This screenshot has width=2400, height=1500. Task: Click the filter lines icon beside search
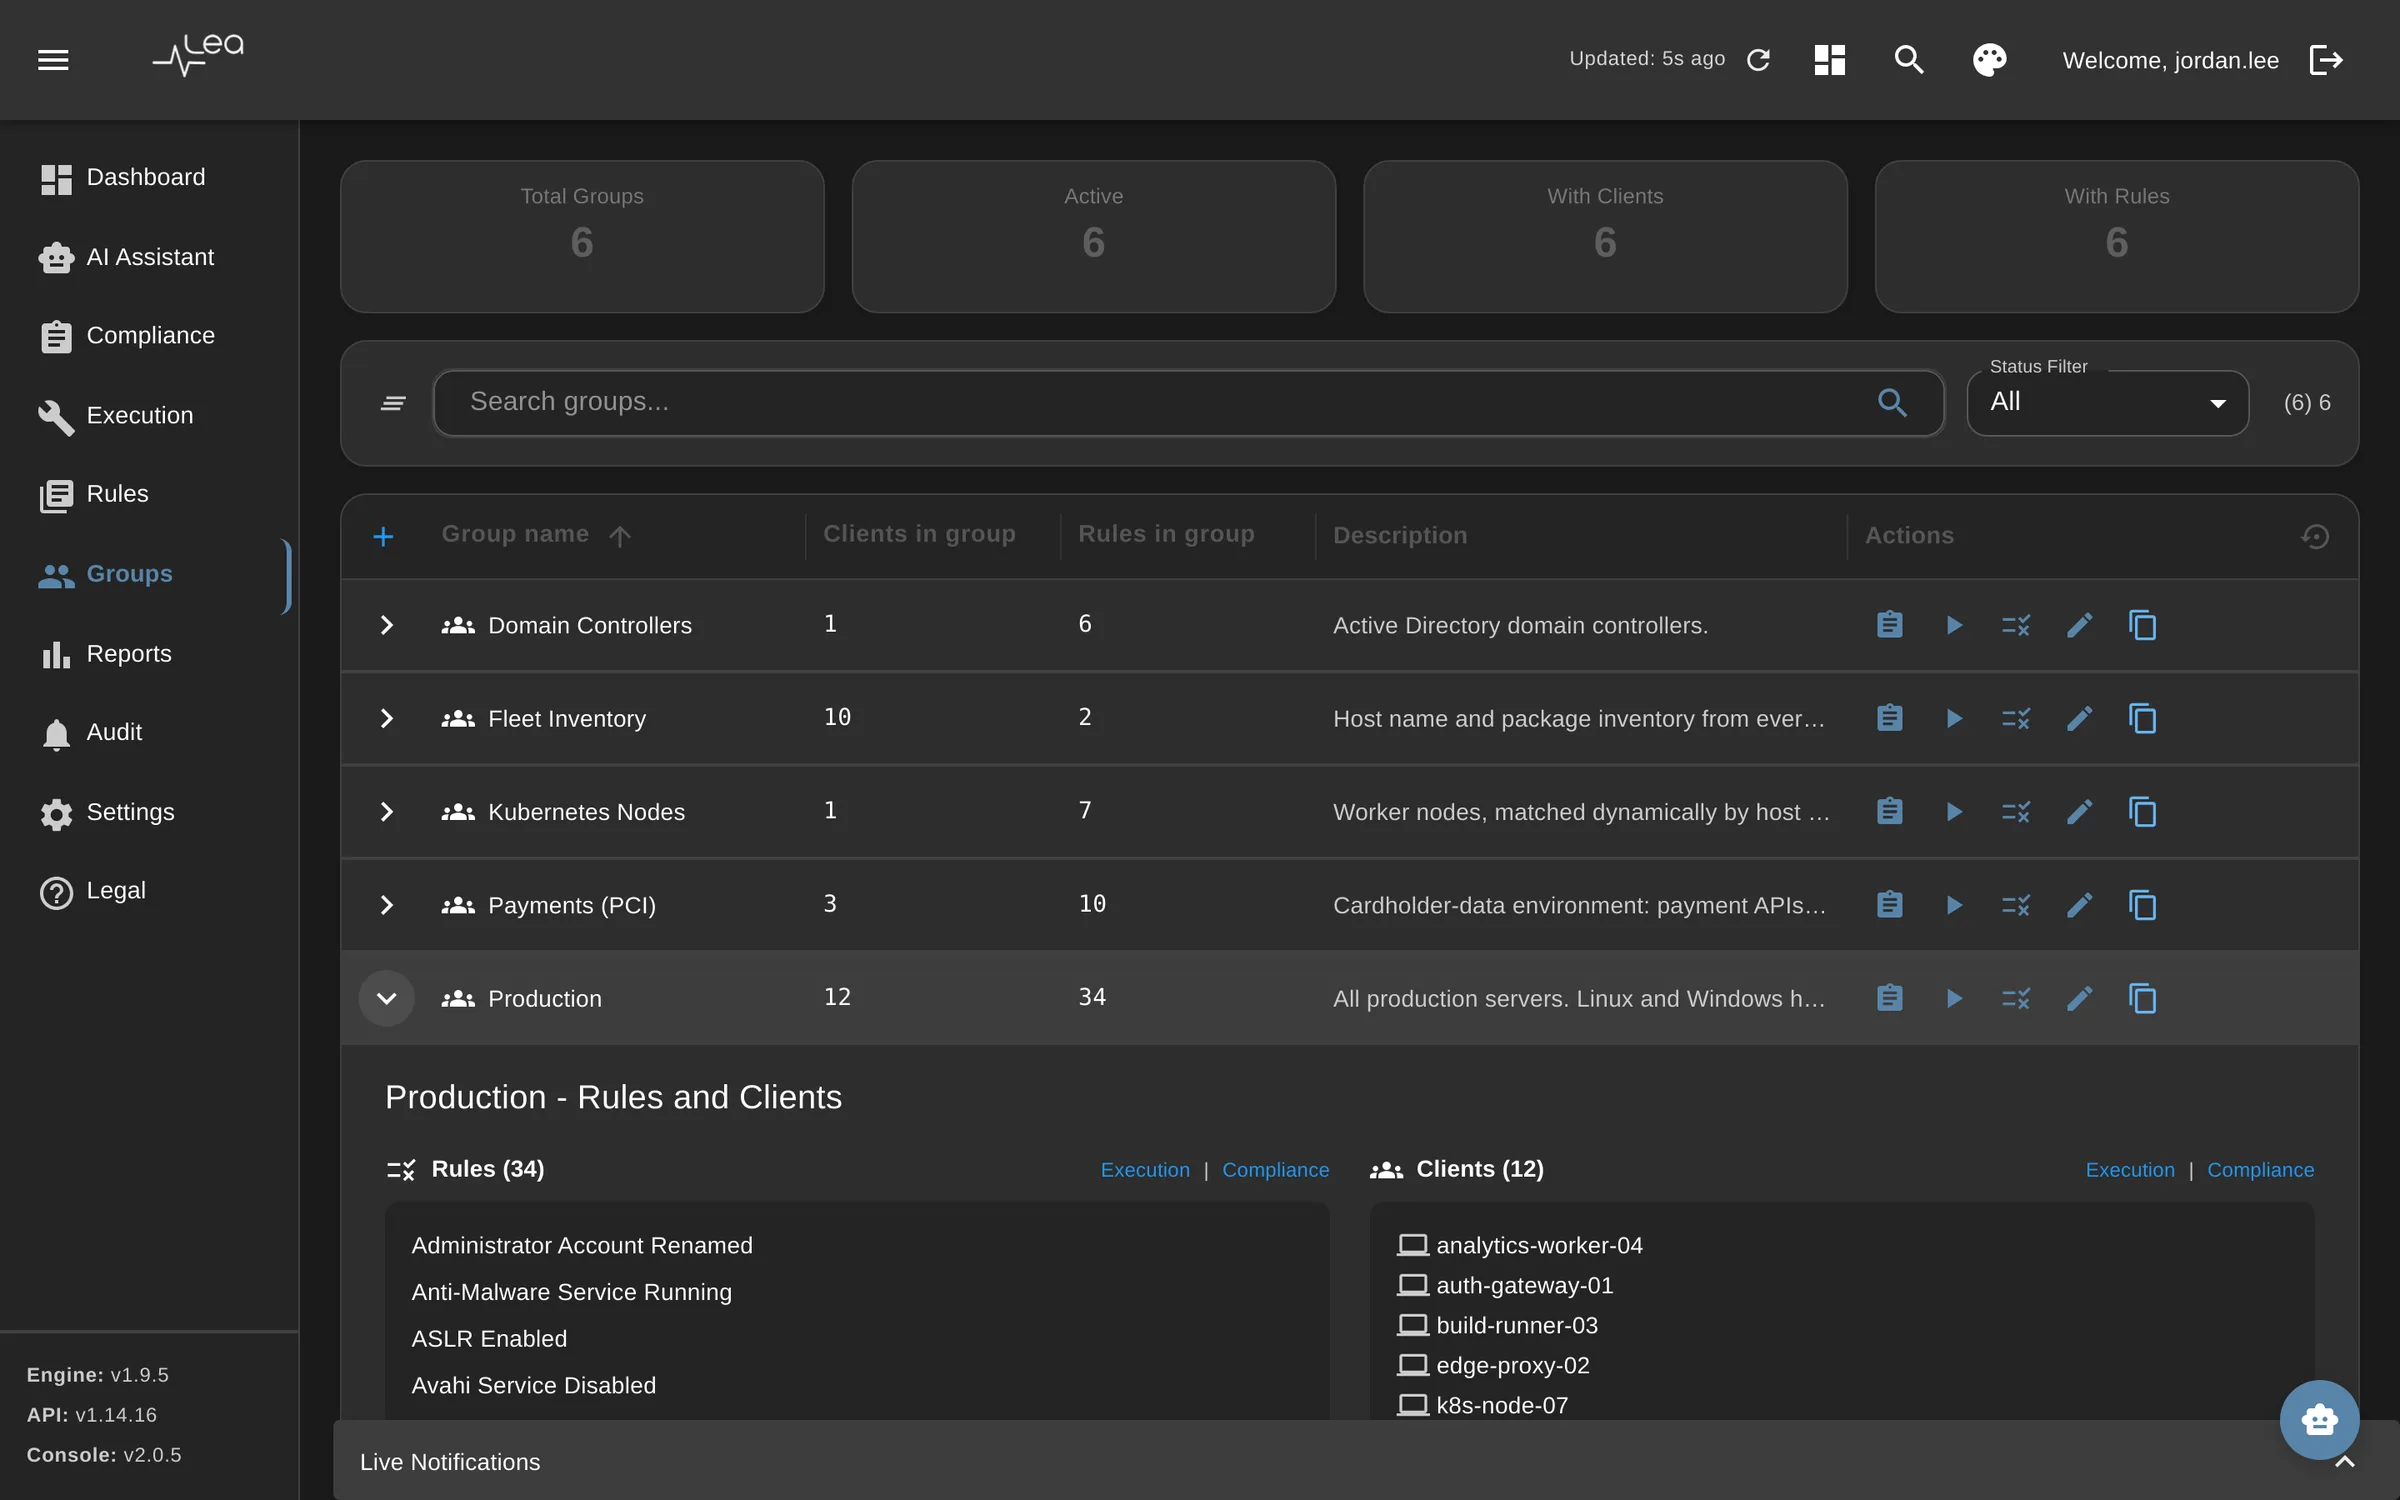[393, 402]
